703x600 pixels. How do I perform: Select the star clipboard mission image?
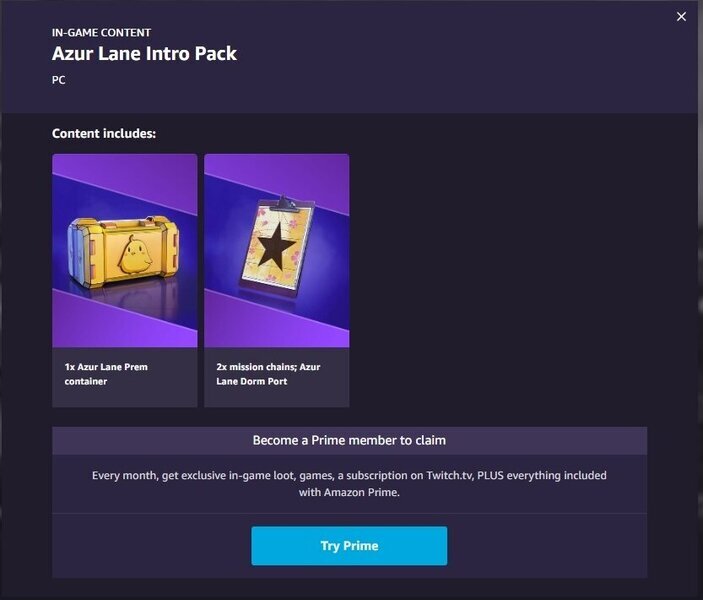click(277, 250)
